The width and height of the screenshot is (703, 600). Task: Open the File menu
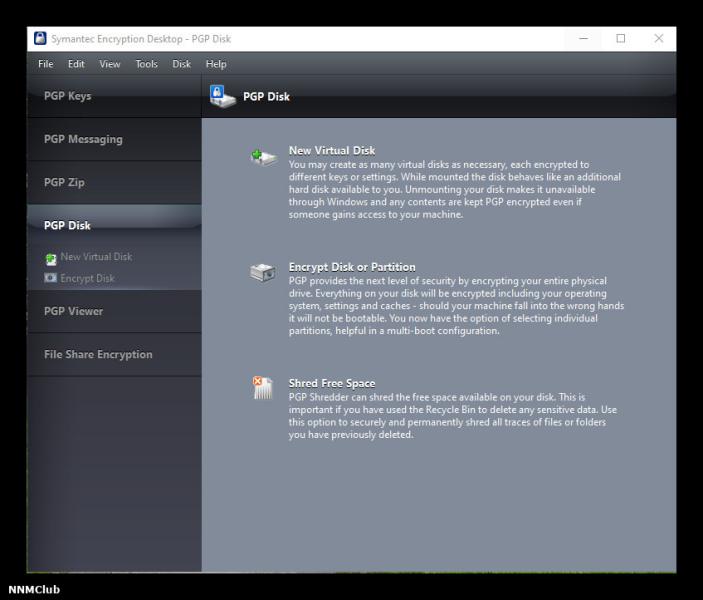coord(46,64)
